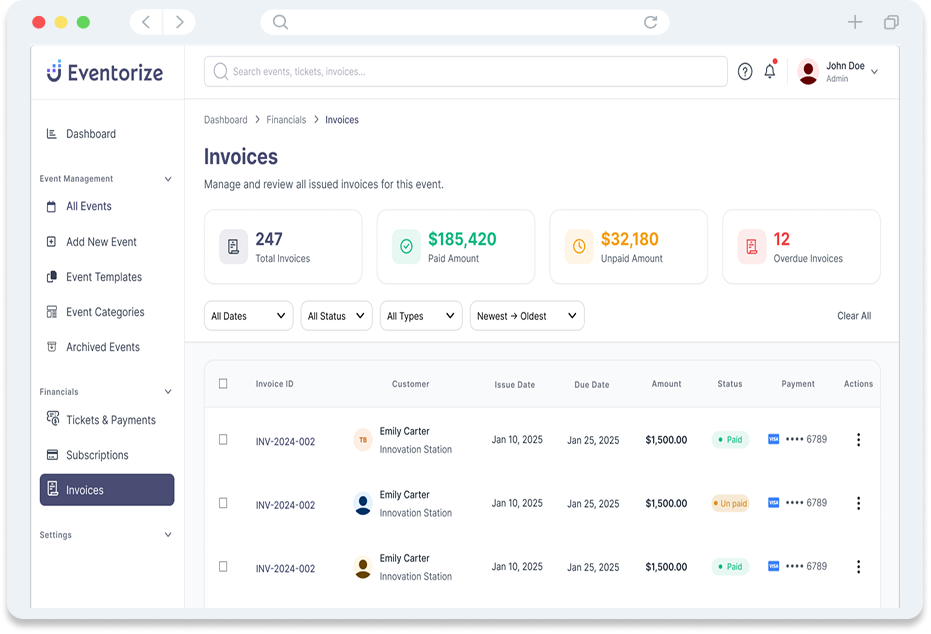
Task: Click the Total Invoices card icon
Action: (x=233, y=247)
